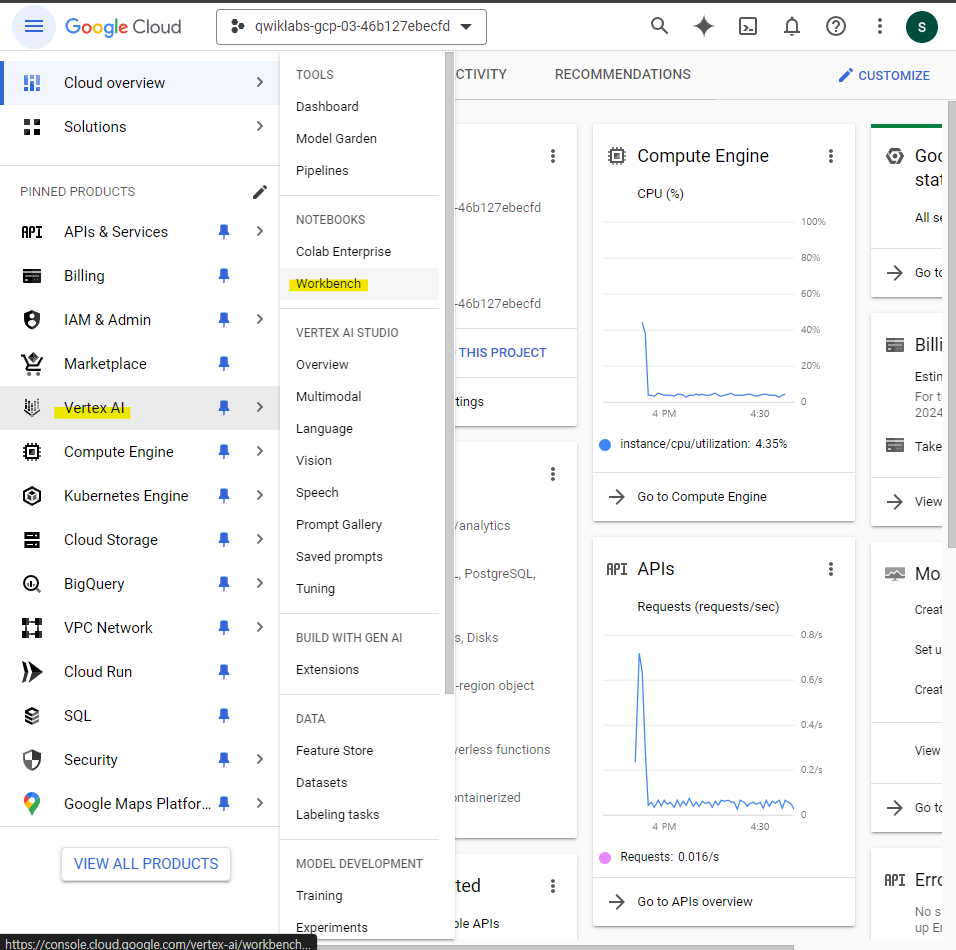Click the Customize button

(x=884, y=76)
